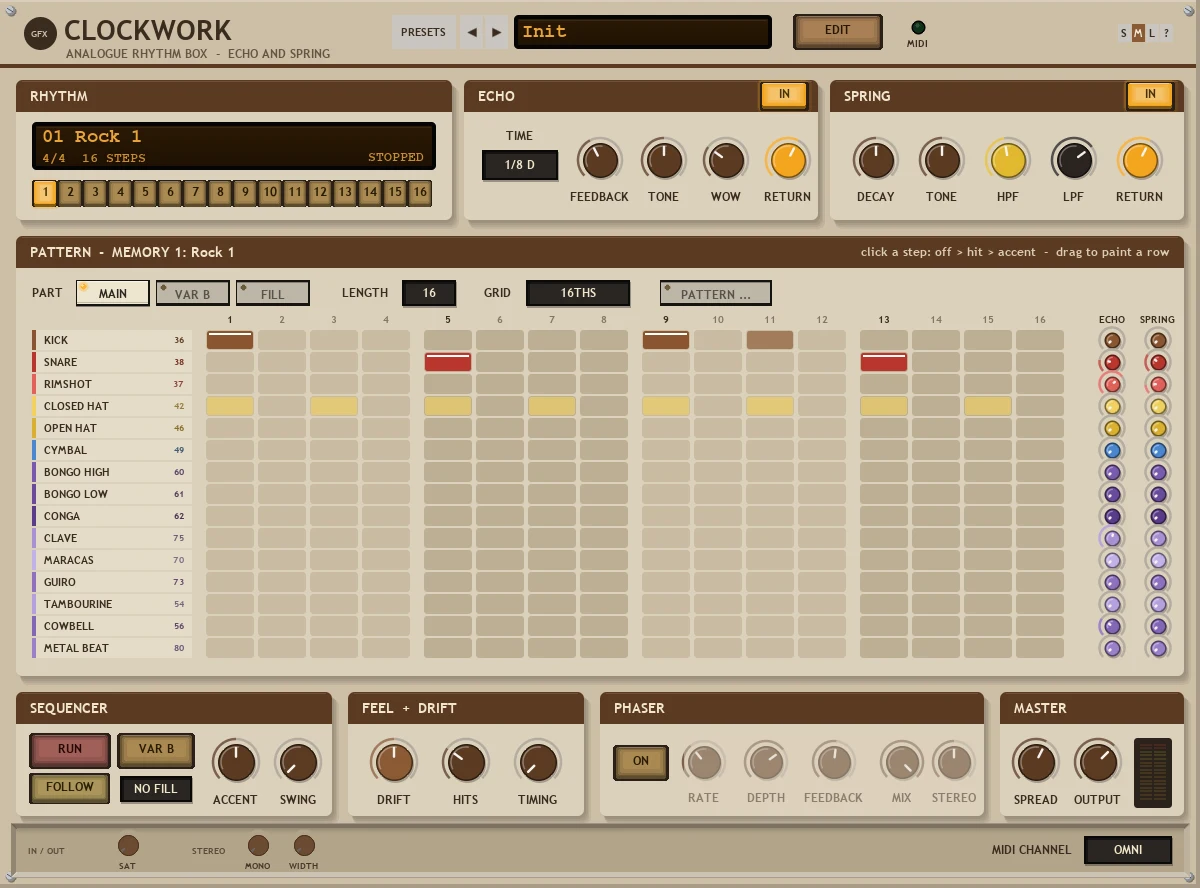Select size L
This screenshot has height=888, width=1200.
pyautogui.click(x=1152, y=33)
